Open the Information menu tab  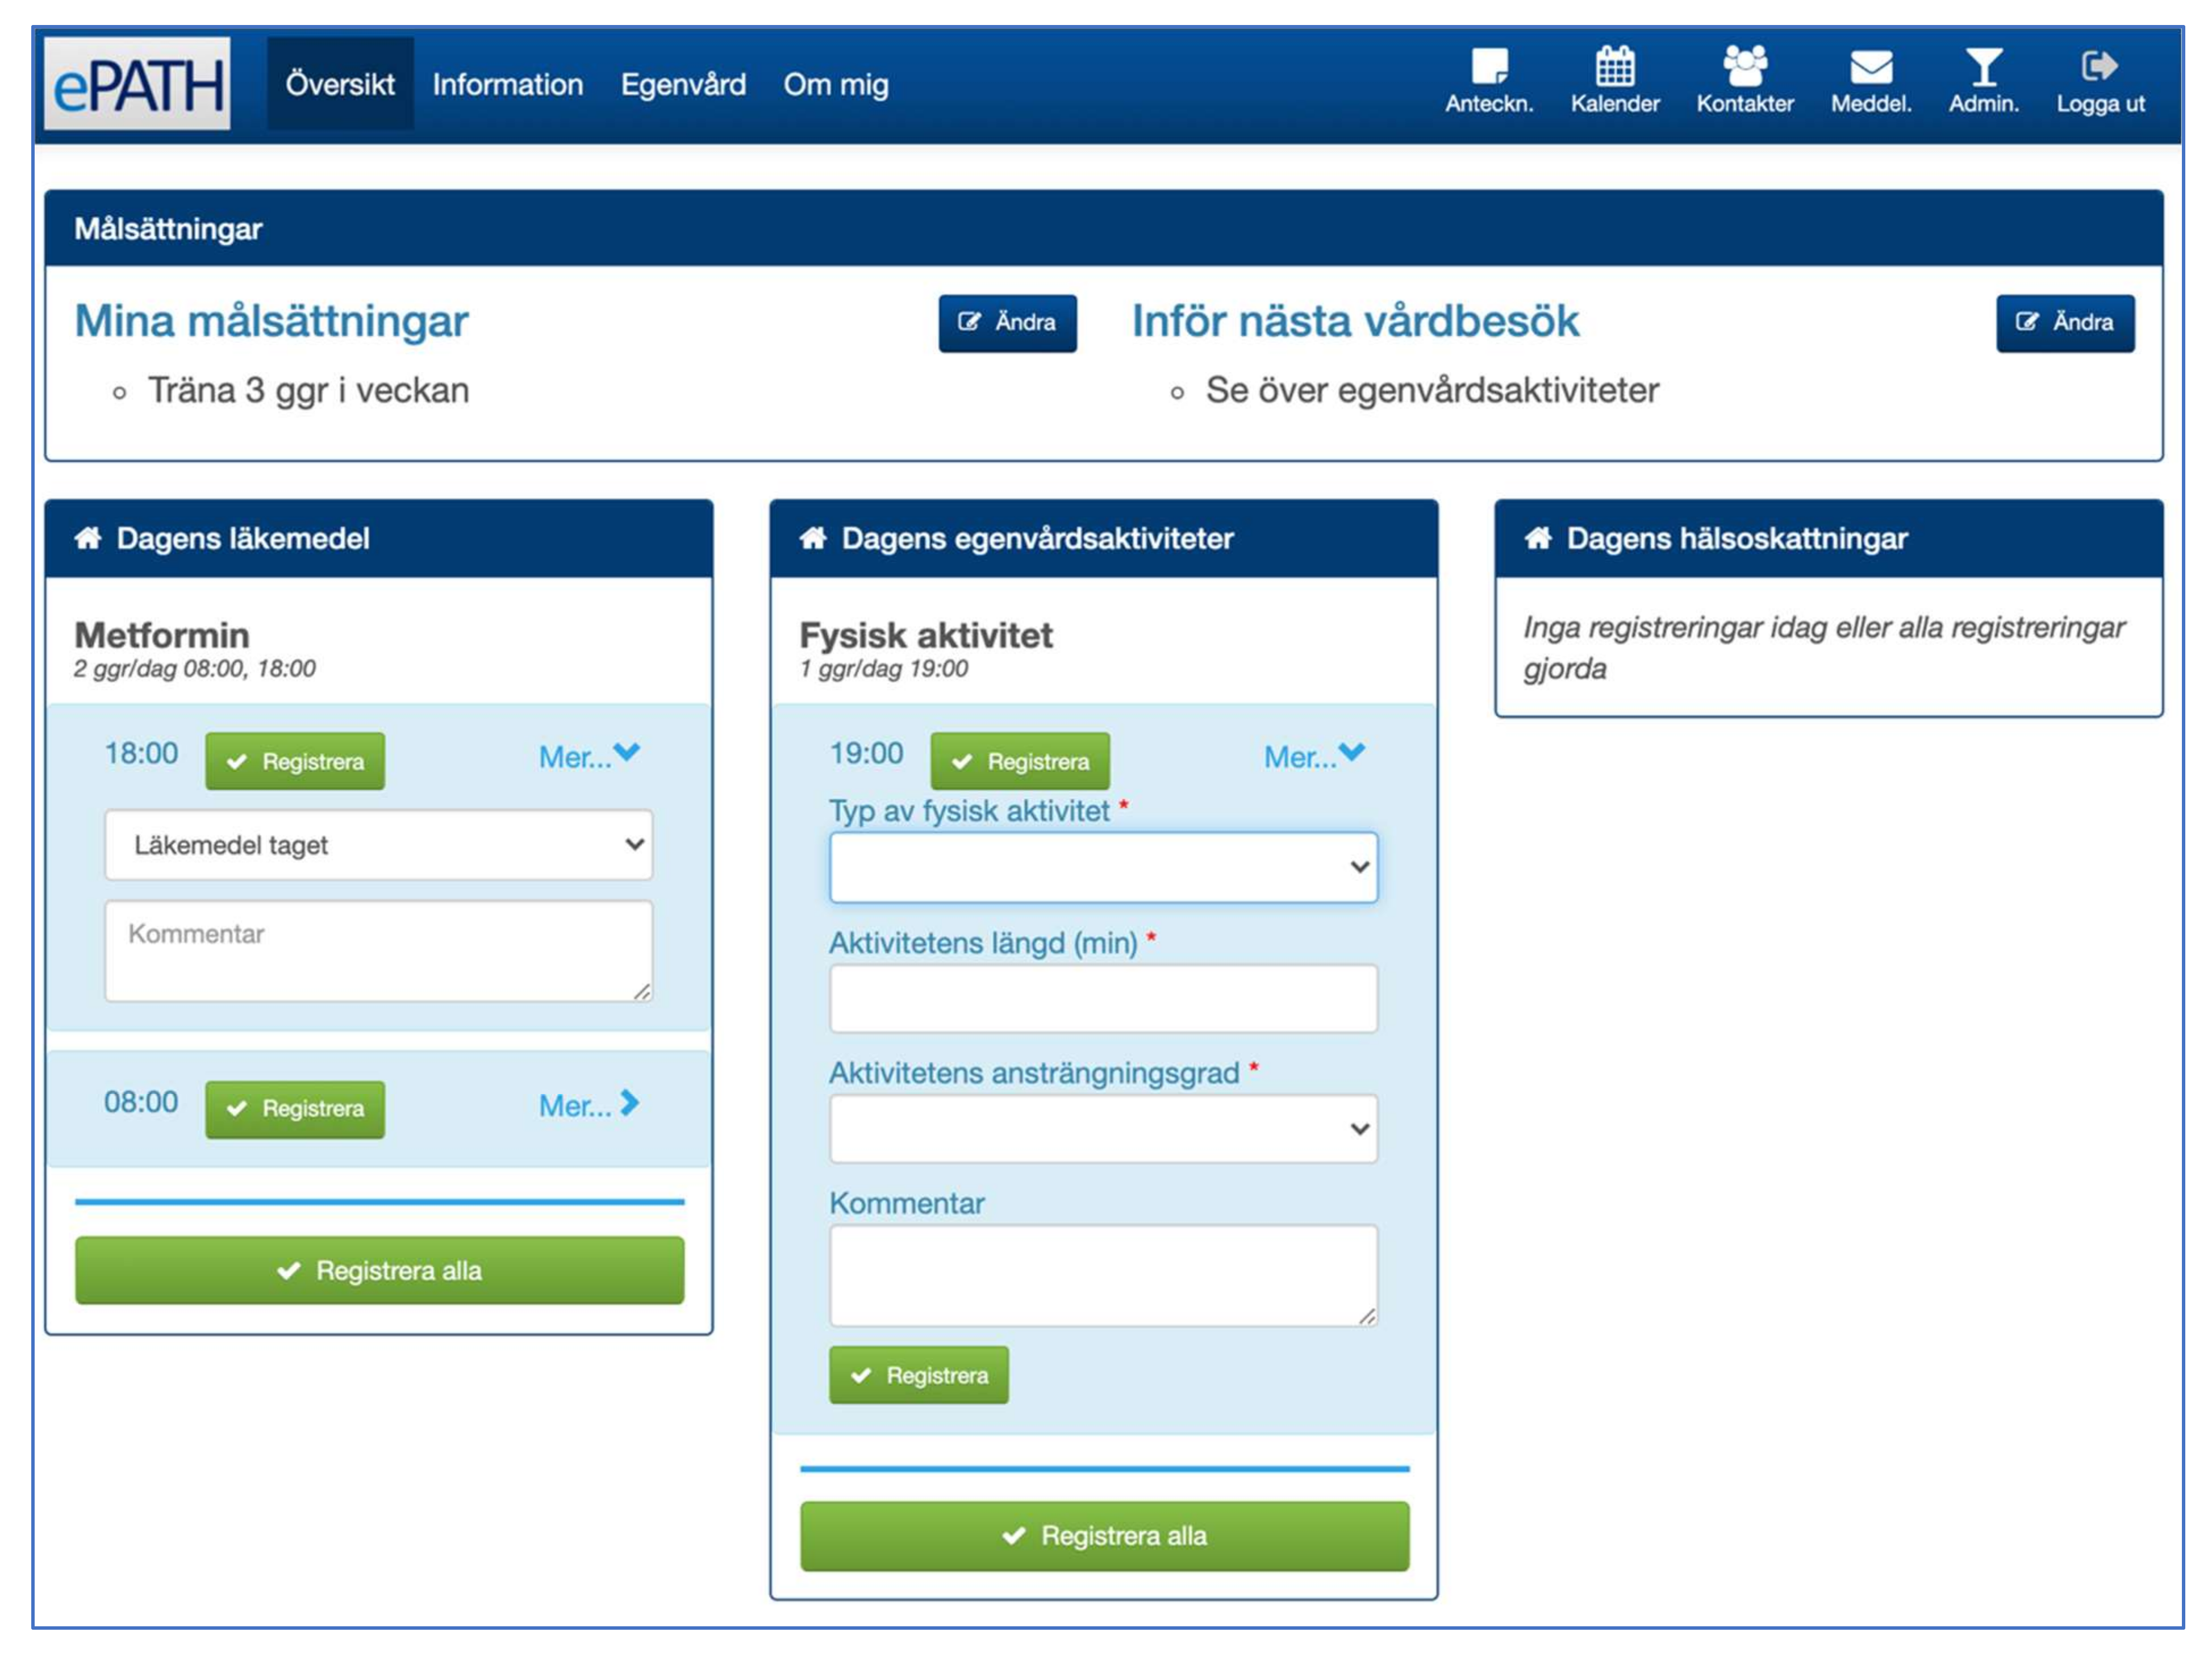(x=507, y=84)
